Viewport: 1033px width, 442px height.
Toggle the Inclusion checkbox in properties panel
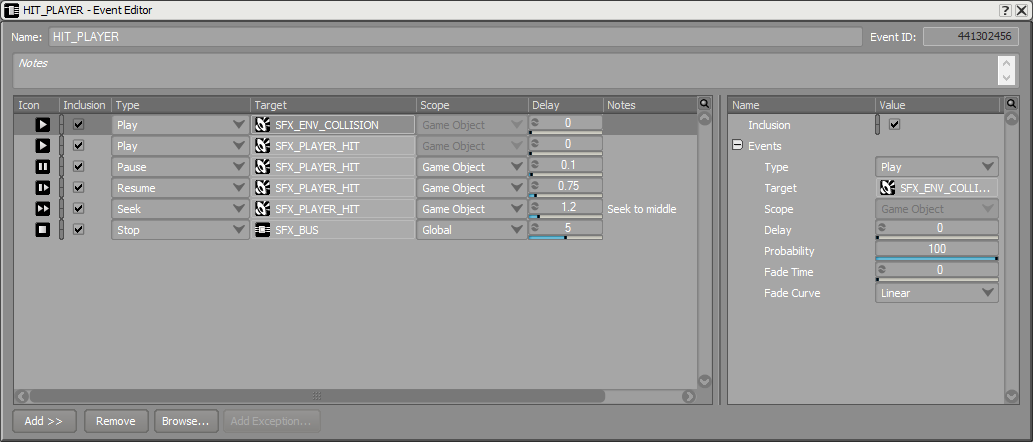[x=895, y=124]
